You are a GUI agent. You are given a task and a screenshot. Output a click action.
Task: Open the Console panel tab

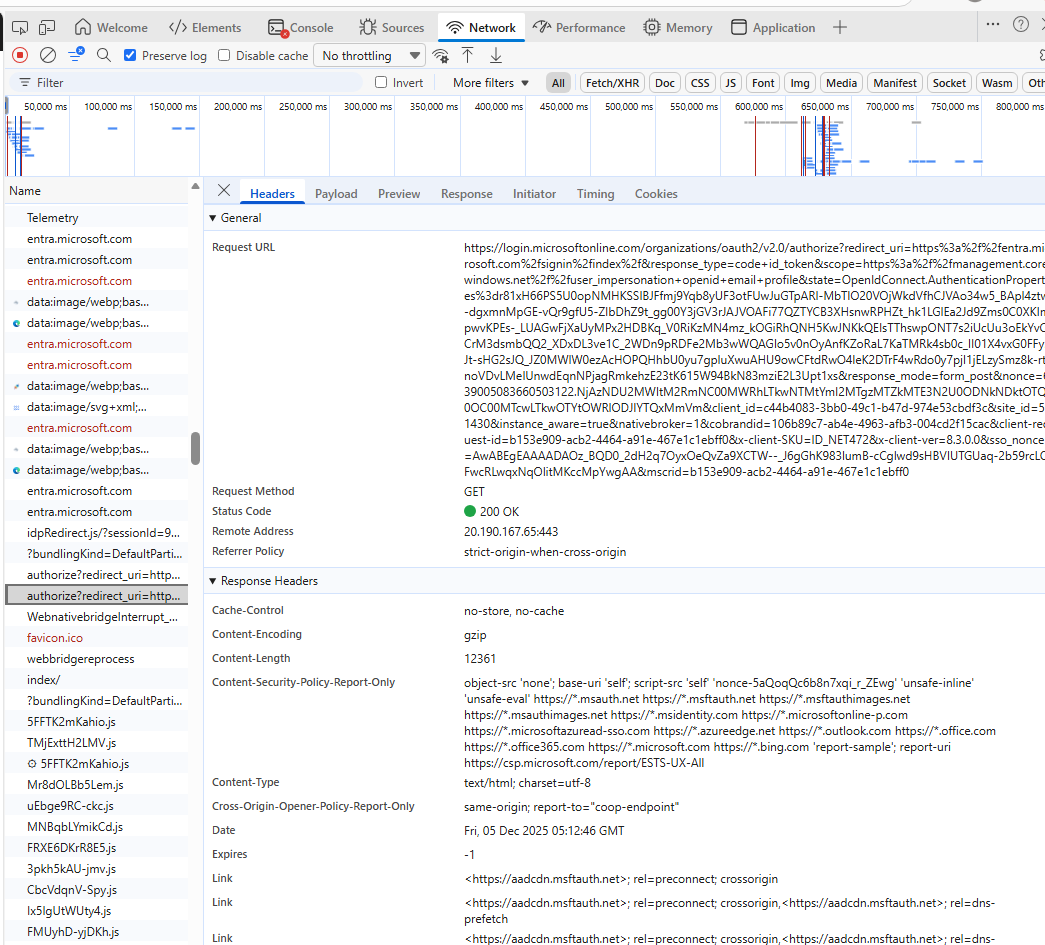pos(303,27)
